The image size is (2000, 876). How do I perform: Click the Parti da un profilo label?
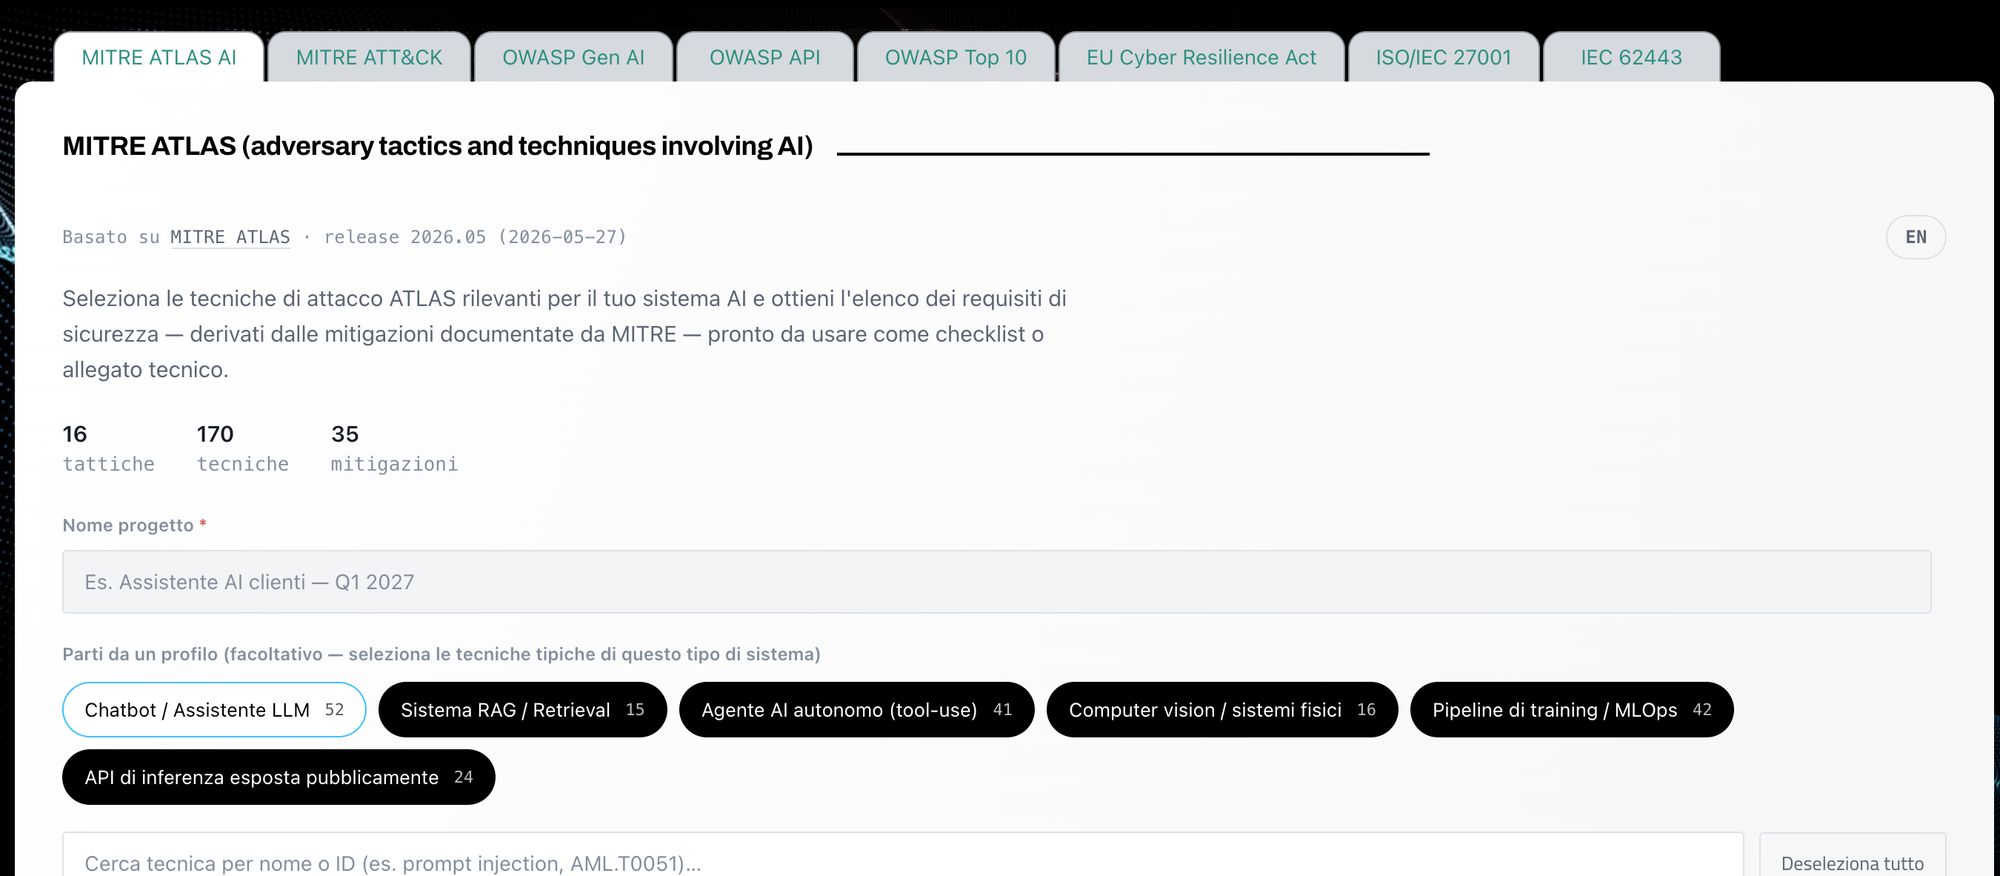coord(441,654)
